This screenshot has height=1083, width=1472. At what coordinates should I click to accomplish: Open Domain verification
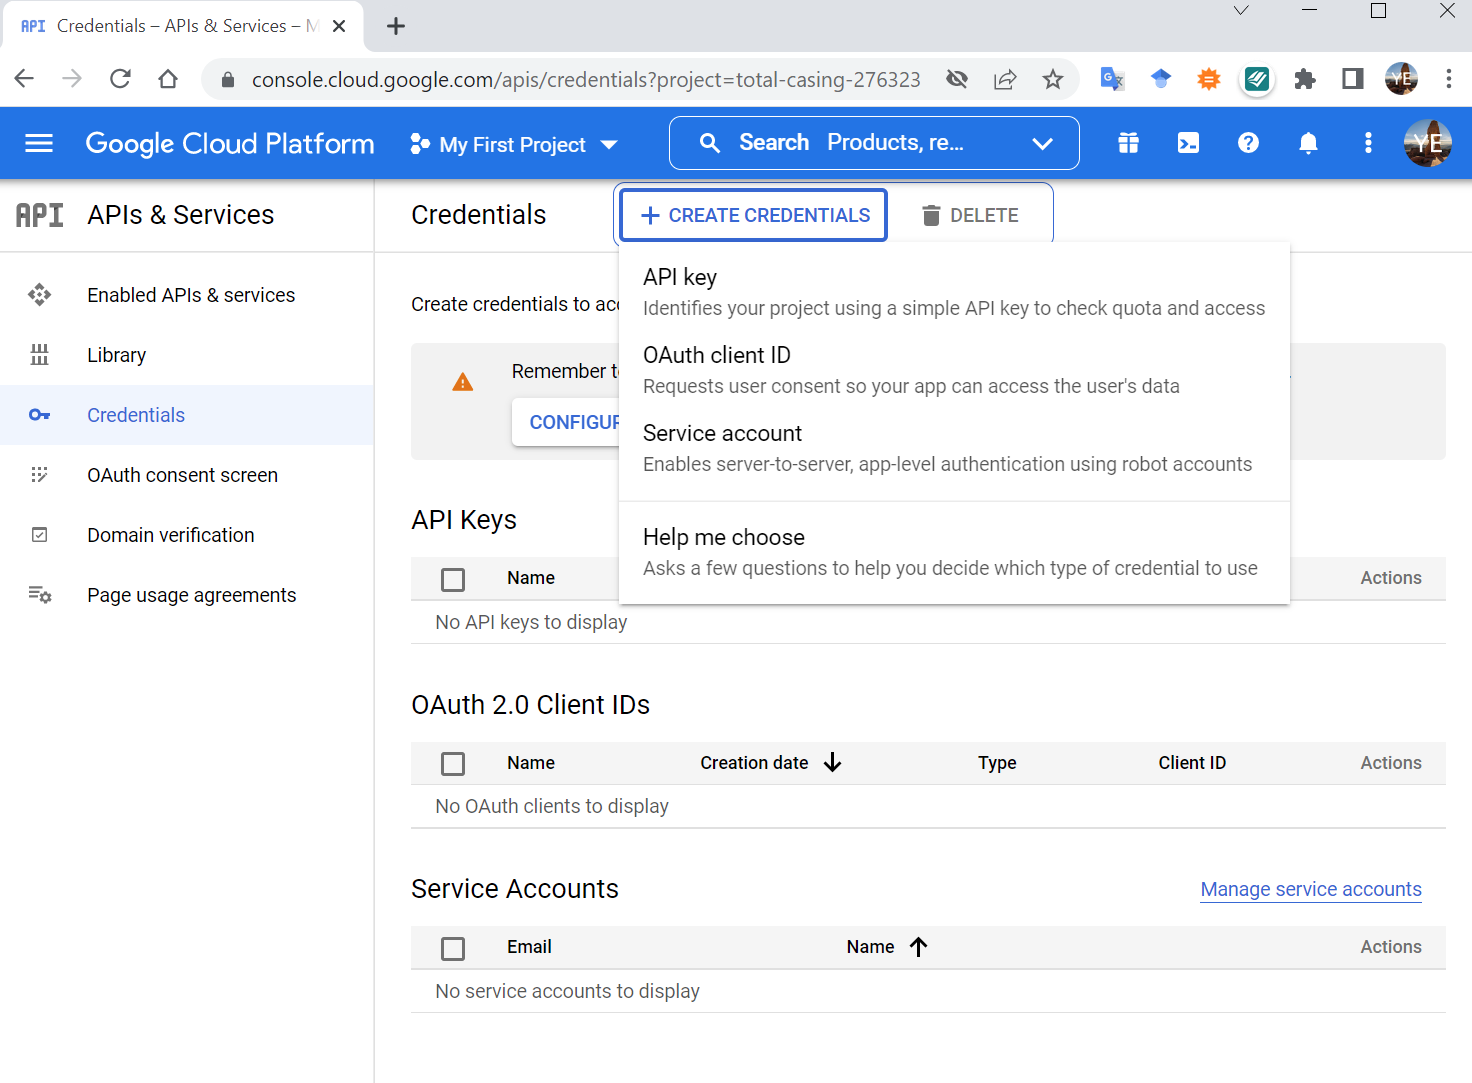click(x=187, y=535)
